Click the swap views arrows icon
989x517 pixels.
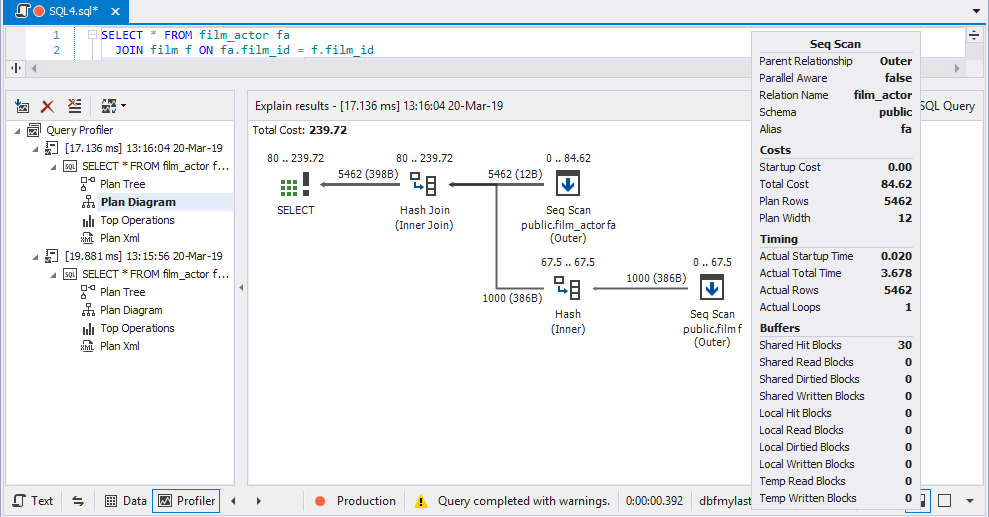pyautogui.click(x=78, y=501)
